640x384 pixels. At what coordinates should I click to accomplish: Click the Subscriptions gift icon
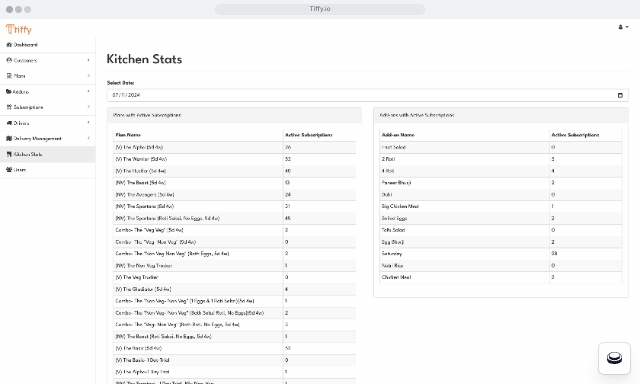point(9,107)
